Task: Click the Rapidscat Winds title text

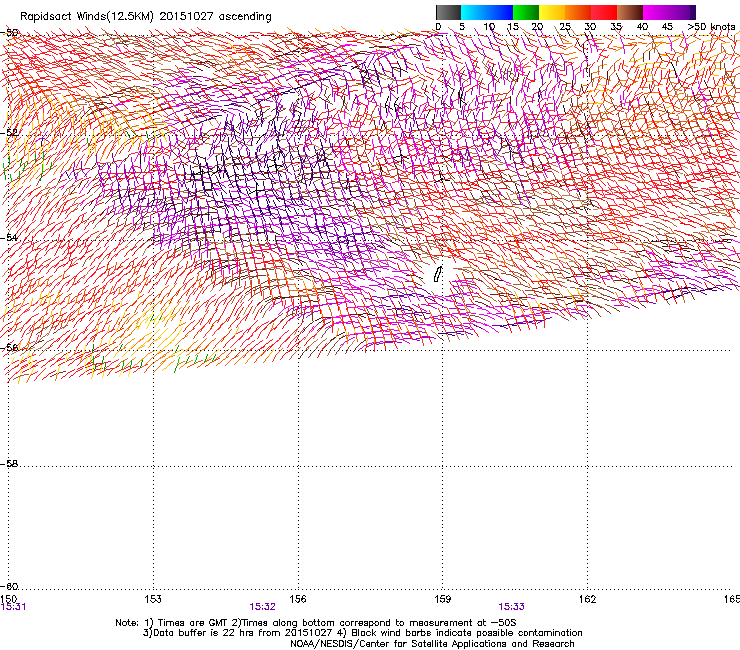Action: [x=145, y=17]
